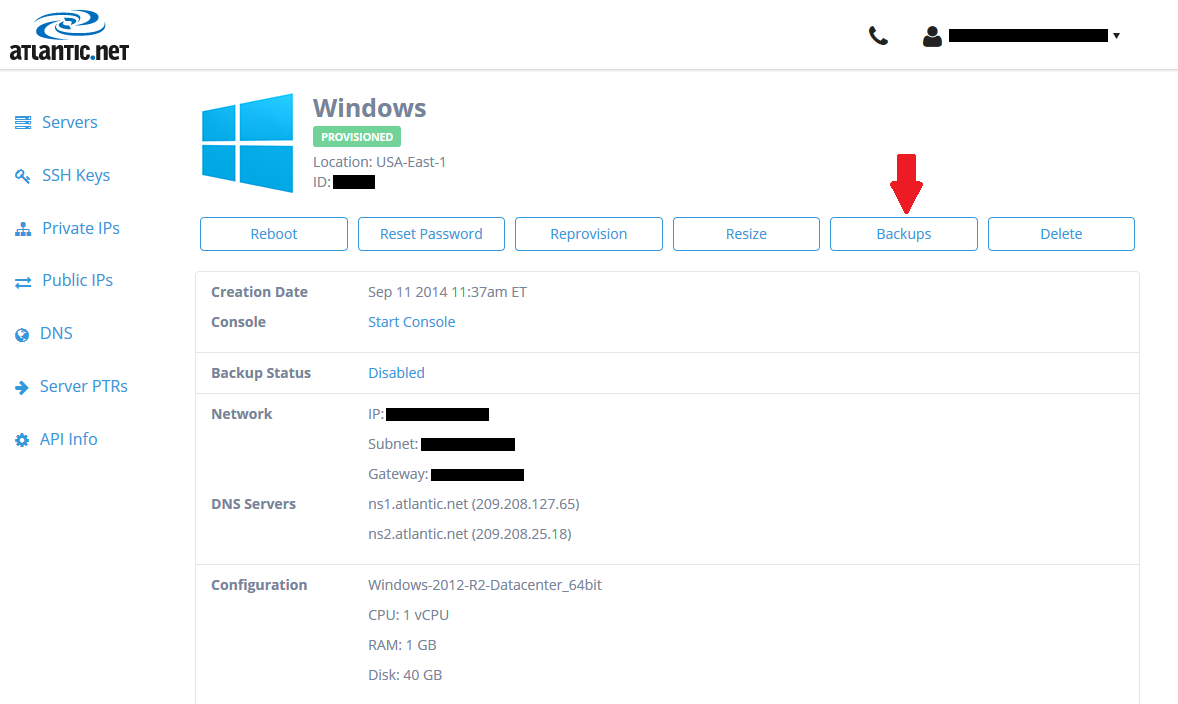The image size is (1178, 704).
Task: Click the Disk: 40 GB value
Action: click(405, 675)
